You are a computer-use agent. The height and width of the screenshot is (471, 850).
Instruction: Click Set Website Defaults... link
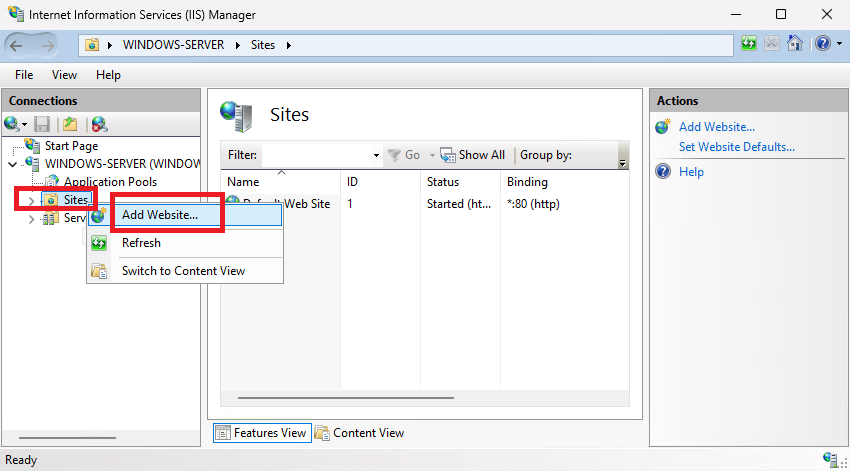[737, 147]
